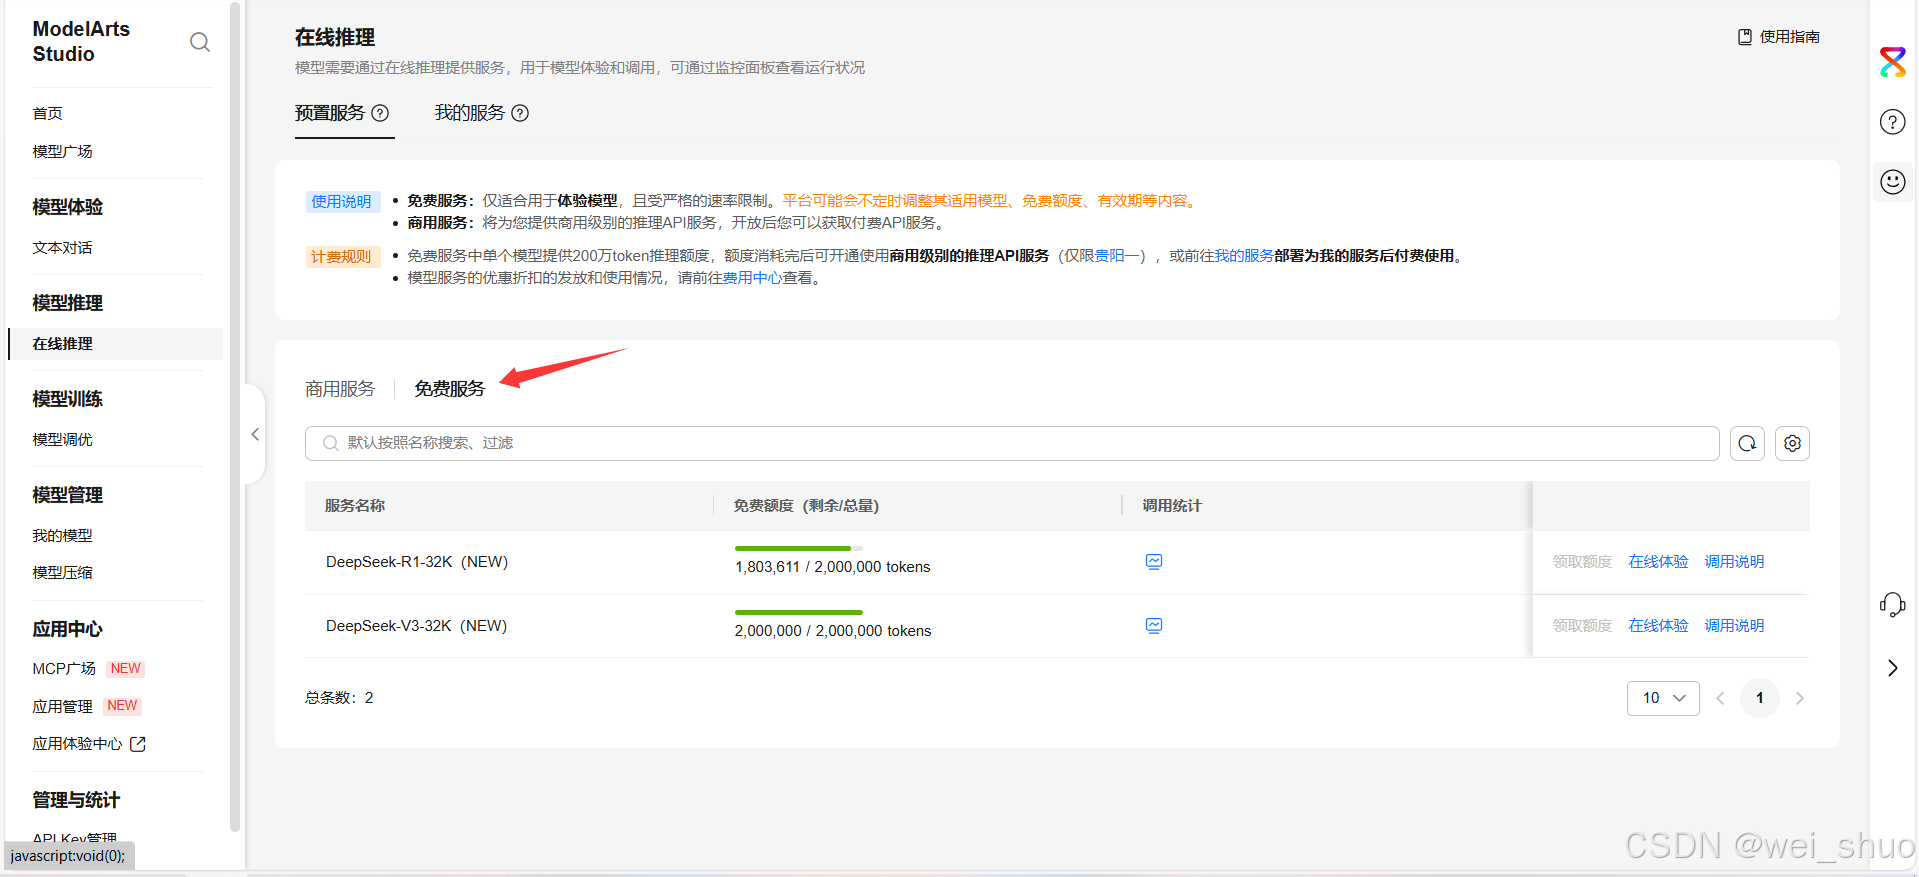Click the service name search field

[x=1012, y=443]
